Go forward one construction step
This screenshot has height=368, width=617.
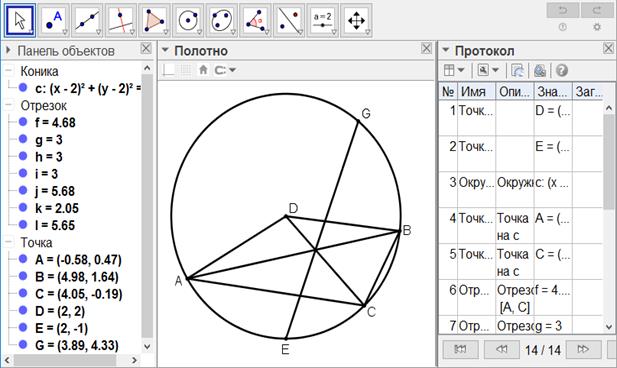click(x=583, y=349)
